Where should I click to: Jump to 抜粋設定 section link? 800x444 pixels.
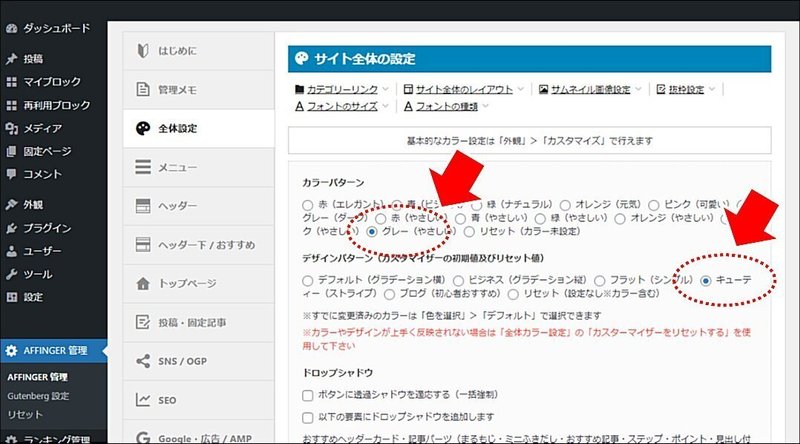coord(686,89)
